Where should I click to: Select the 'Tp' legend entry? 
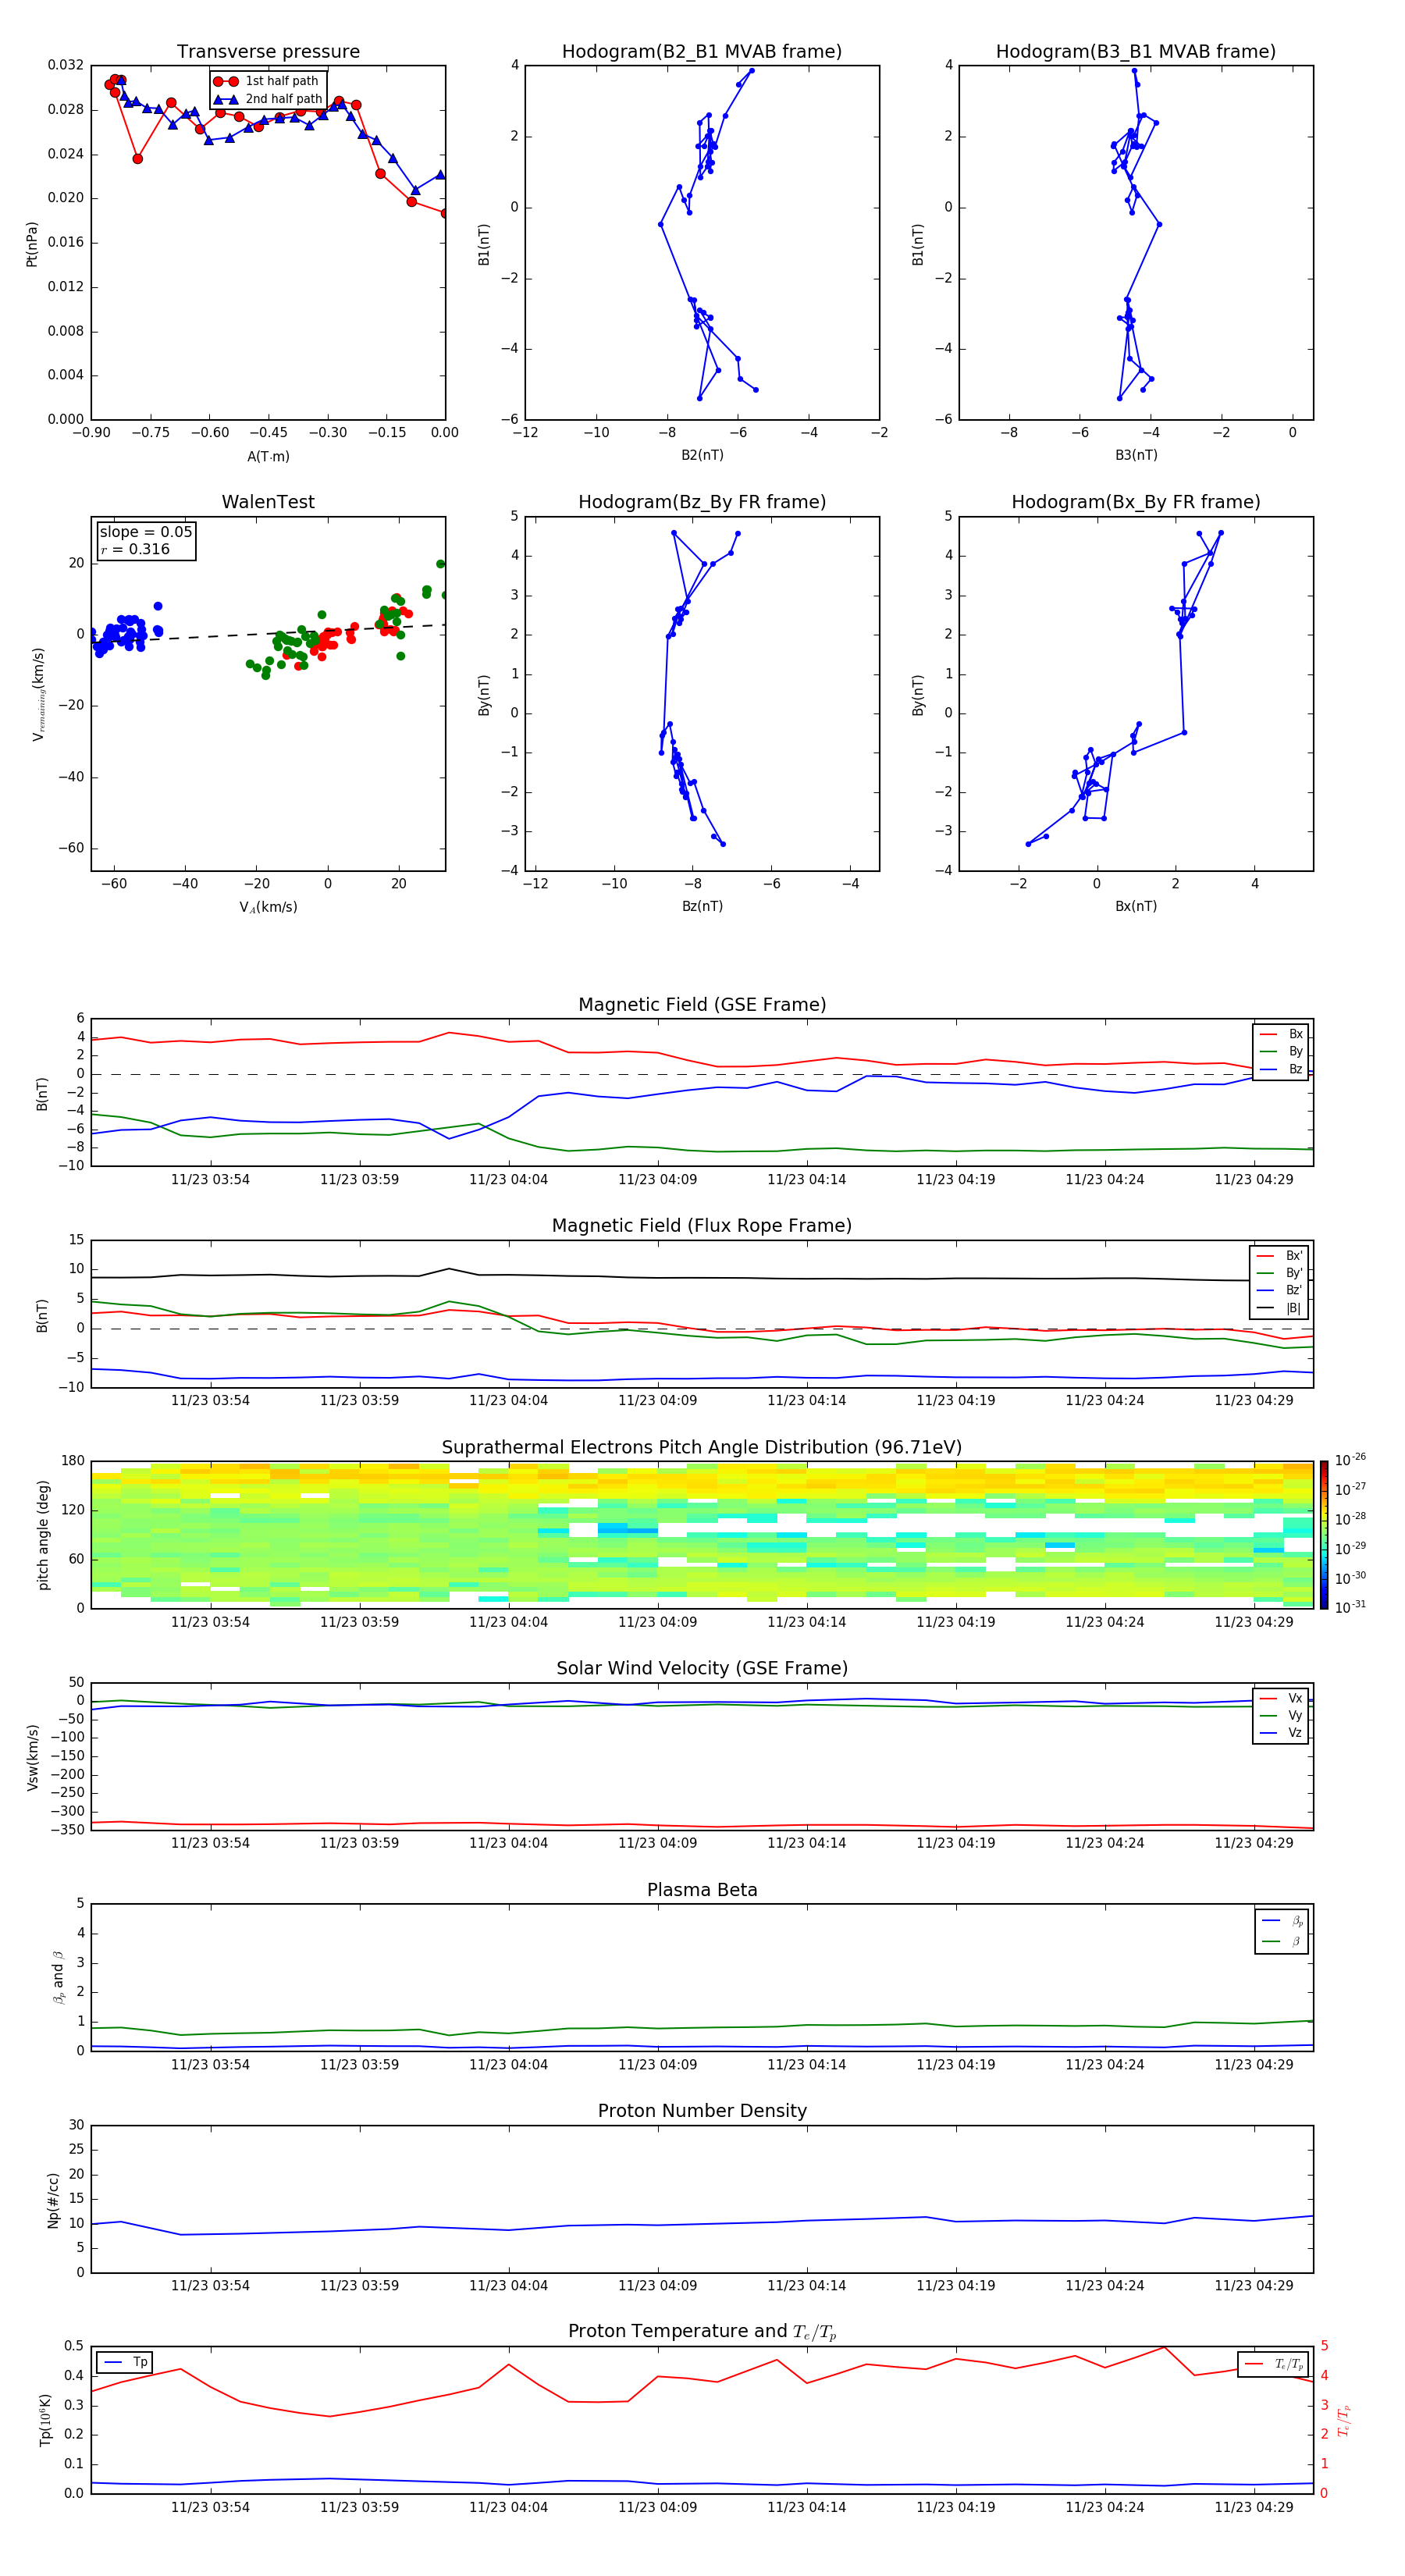tap(126, 2362)
